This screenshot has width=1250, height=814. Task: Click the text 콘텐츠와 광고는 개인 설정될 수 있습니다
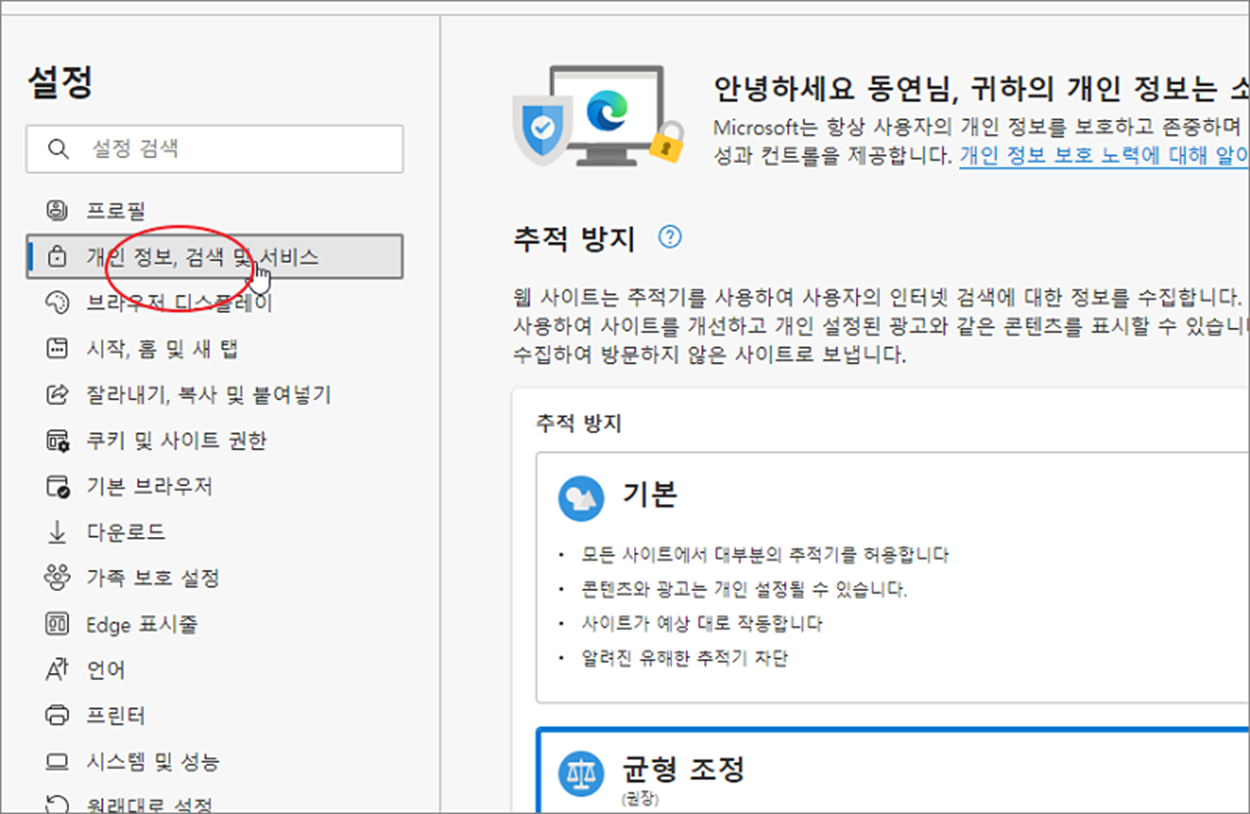pyautogui.click(x=744, y=589)
